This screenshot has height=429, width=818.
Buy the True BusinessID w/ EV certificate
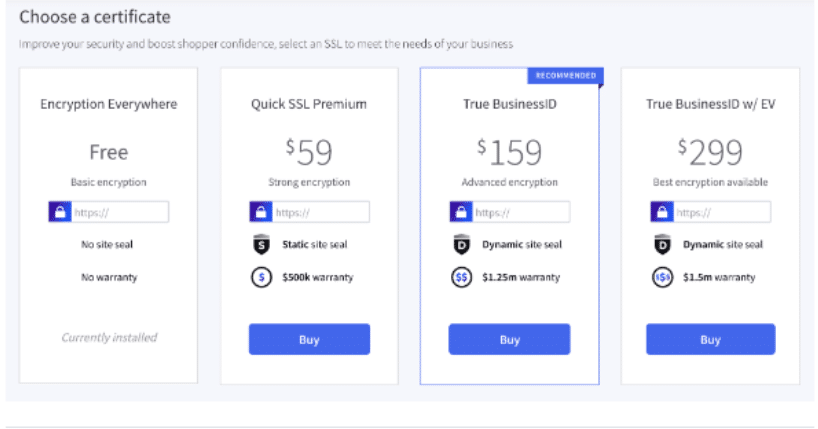(x=710, y=339)
